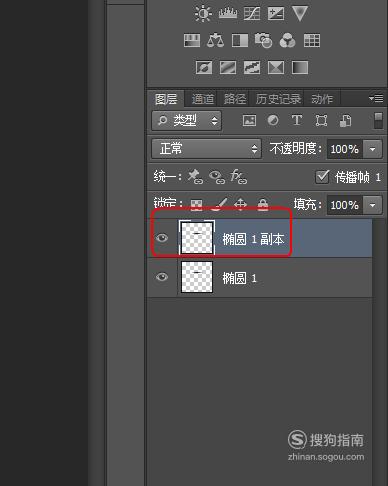
Task: Add a Color Lookup adjustment (grid icon)
Action: pos(312,41)
